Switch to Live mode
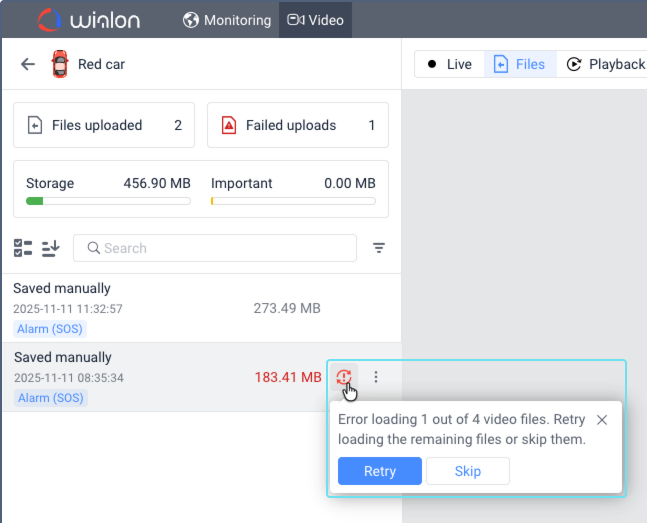This screenshot has width=647, height=523. point(449,64)
